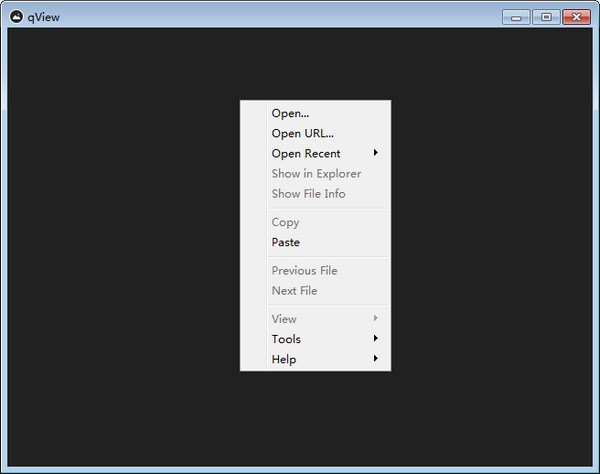Screen dimensions: 600x474
Task: Select Open URL... in the menu
Action: 302,133
